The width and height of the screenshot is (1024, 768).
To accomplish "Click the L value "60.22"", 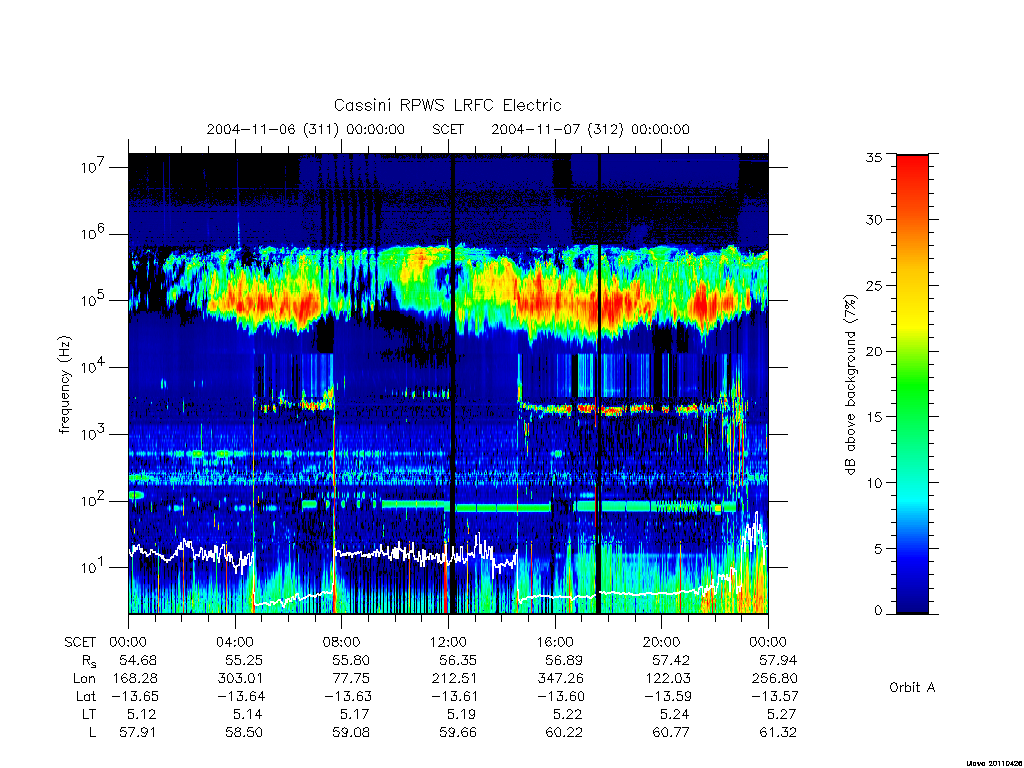I will tap(564, 733).
